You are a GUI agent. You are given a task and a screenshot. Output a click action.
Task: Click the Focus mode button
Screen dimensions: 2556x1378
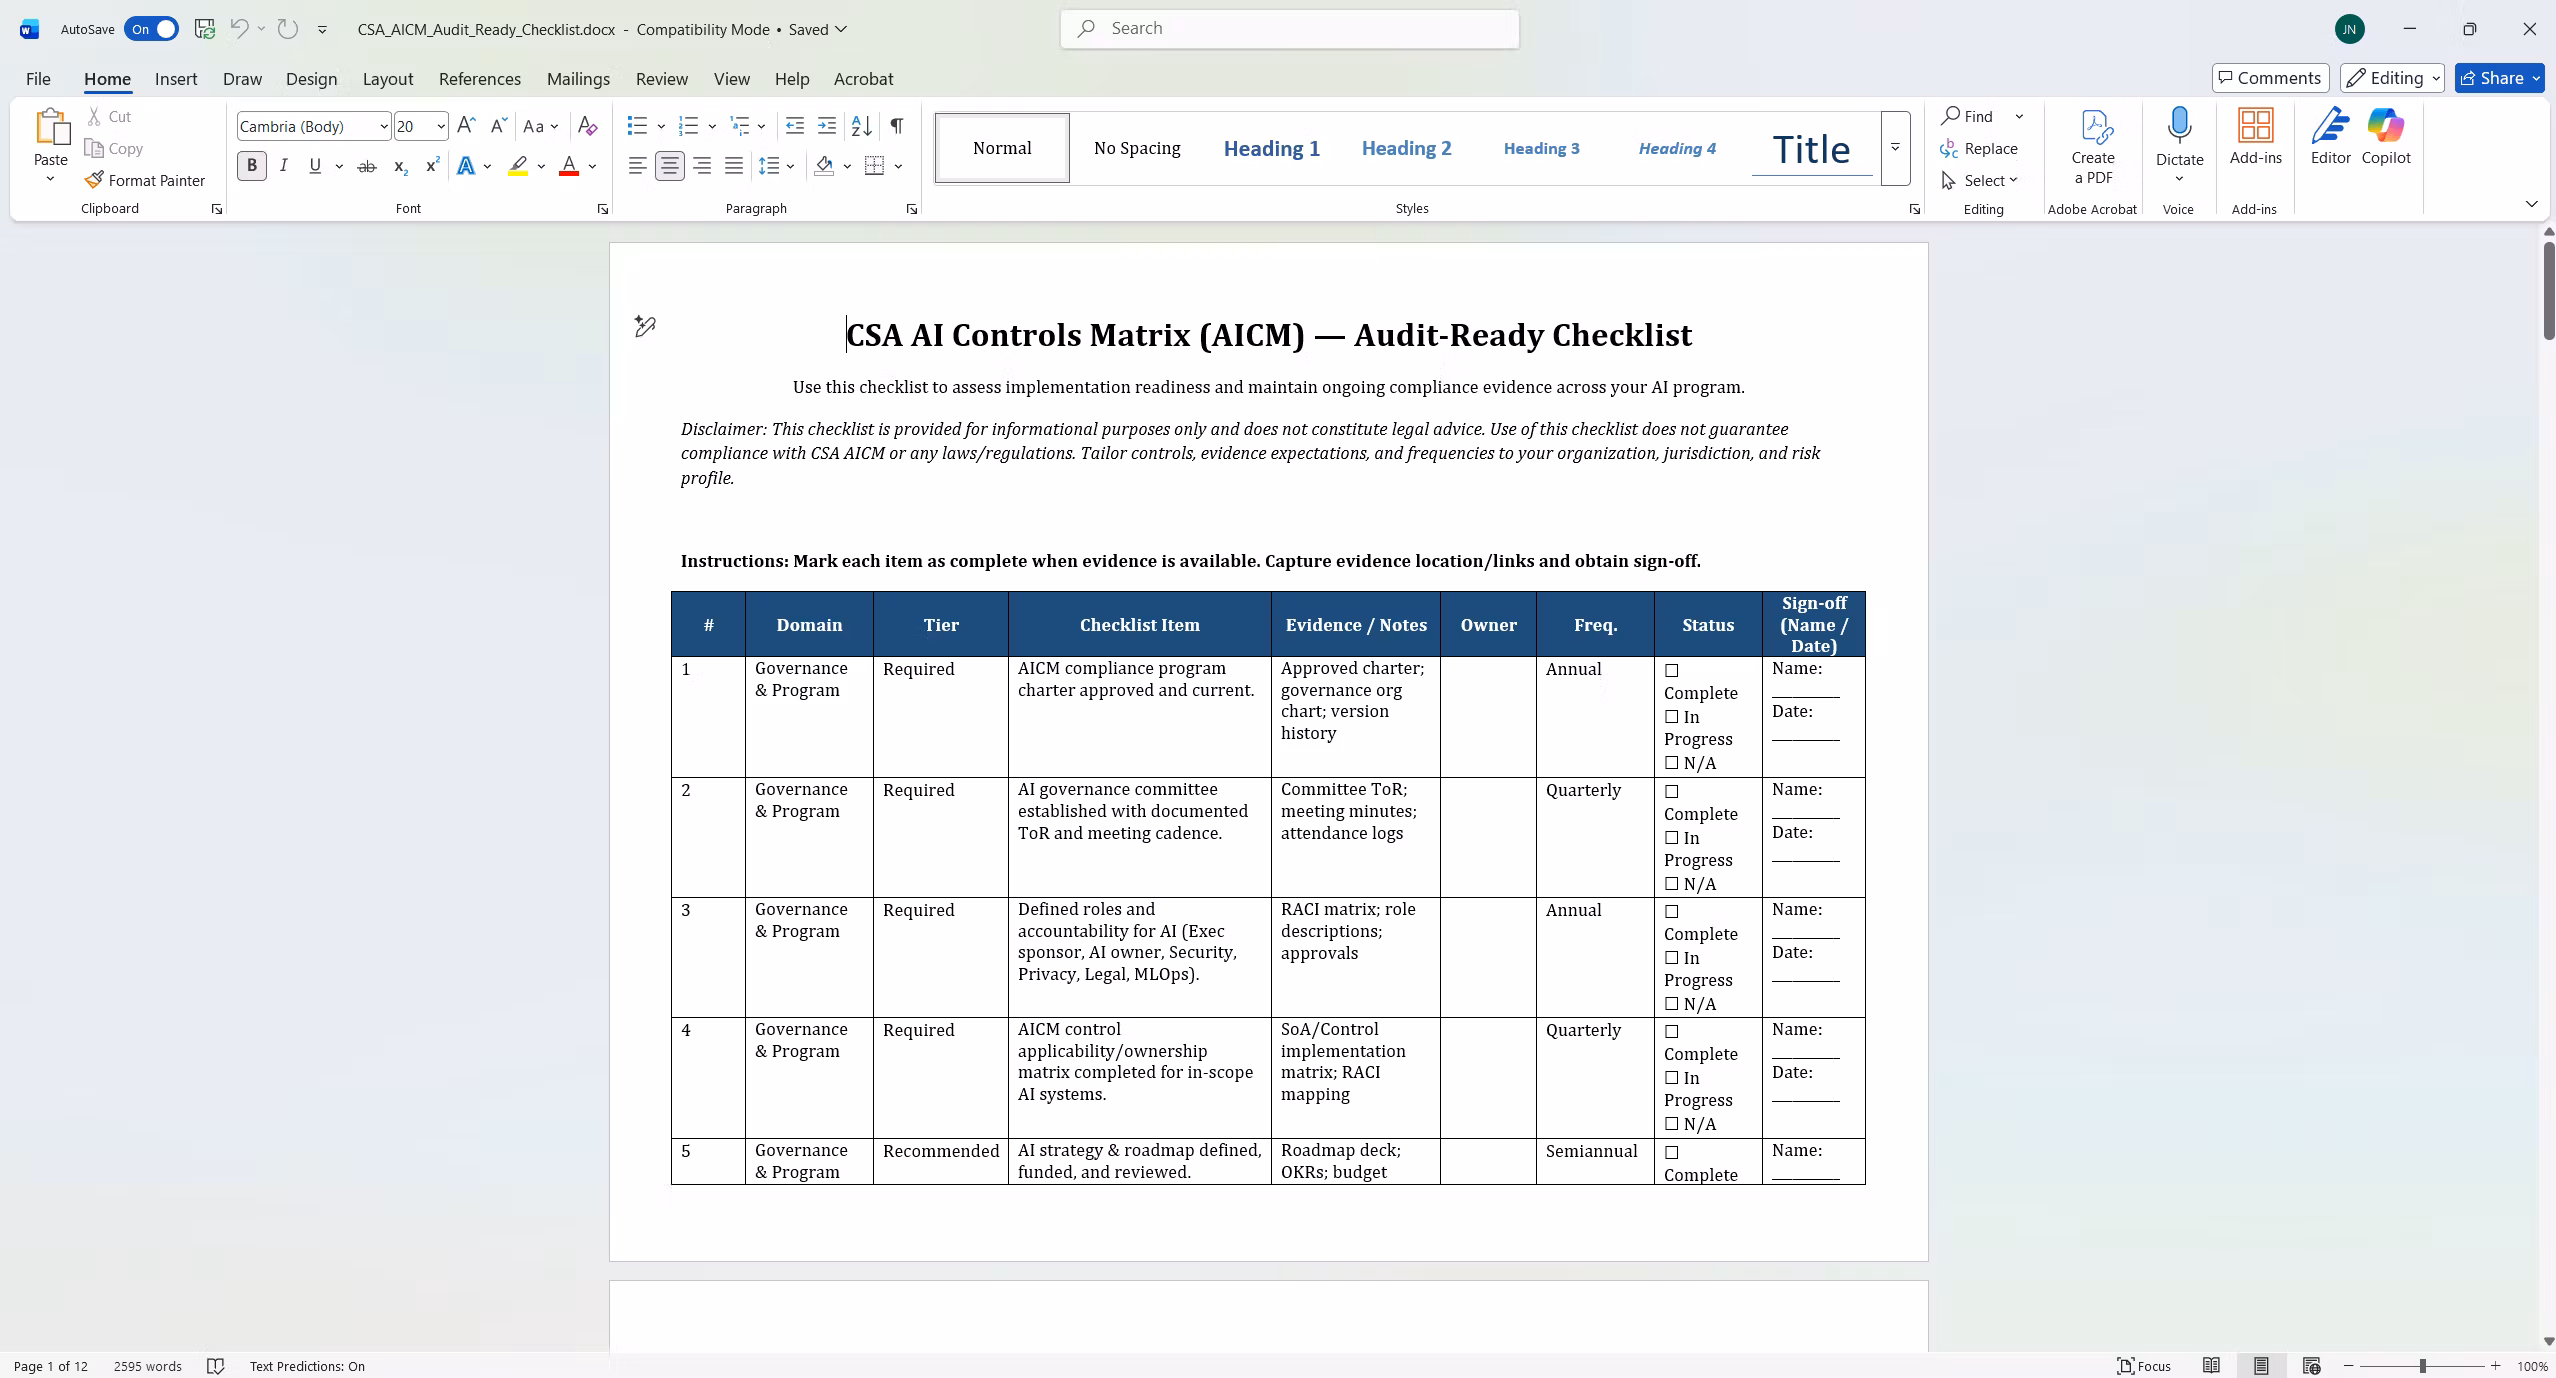[x=2144, y=1366]
